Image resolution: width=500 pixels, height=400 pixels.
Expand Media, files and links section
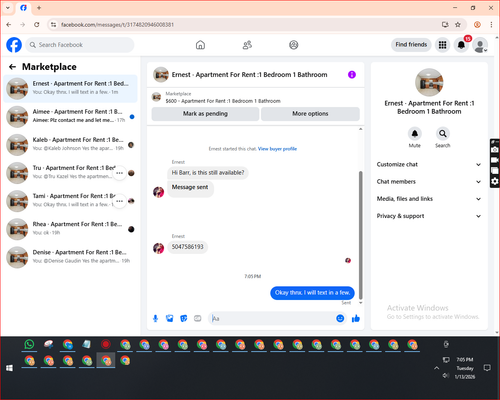tap(429, 199)
